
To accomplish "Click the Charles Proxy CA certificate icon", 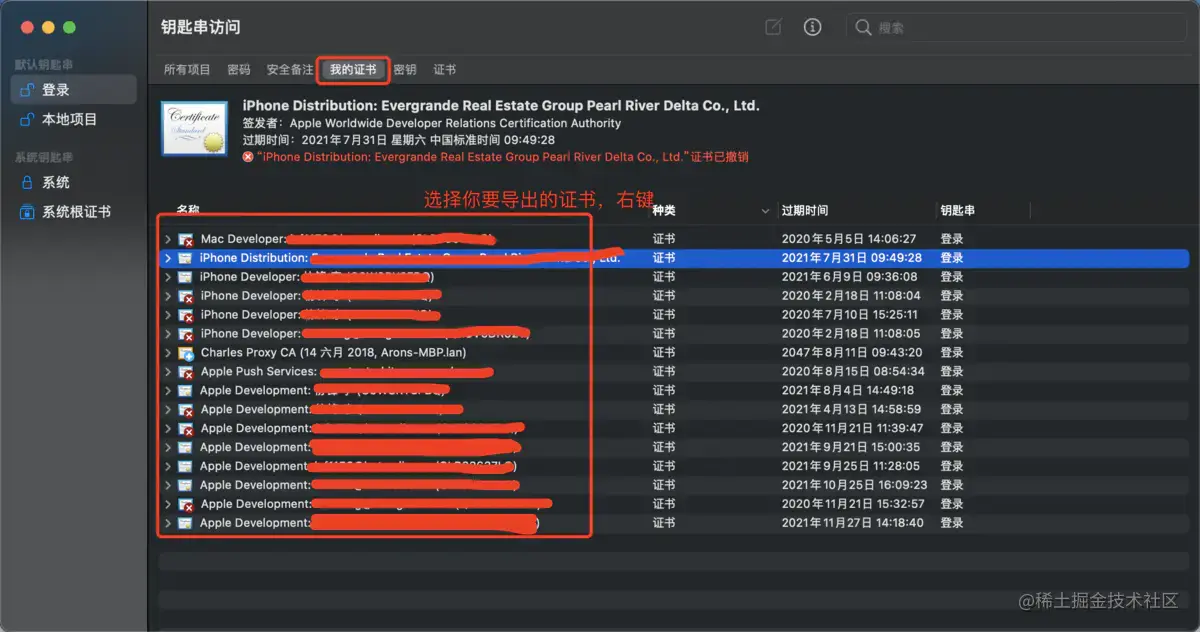I will click(185, 353).
